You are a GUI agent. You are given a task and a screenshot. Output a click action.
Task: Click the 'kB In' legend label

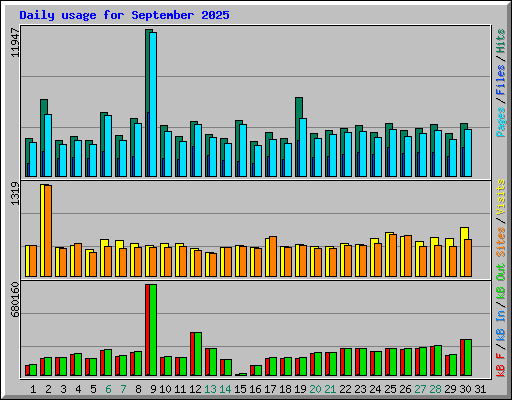501,327
